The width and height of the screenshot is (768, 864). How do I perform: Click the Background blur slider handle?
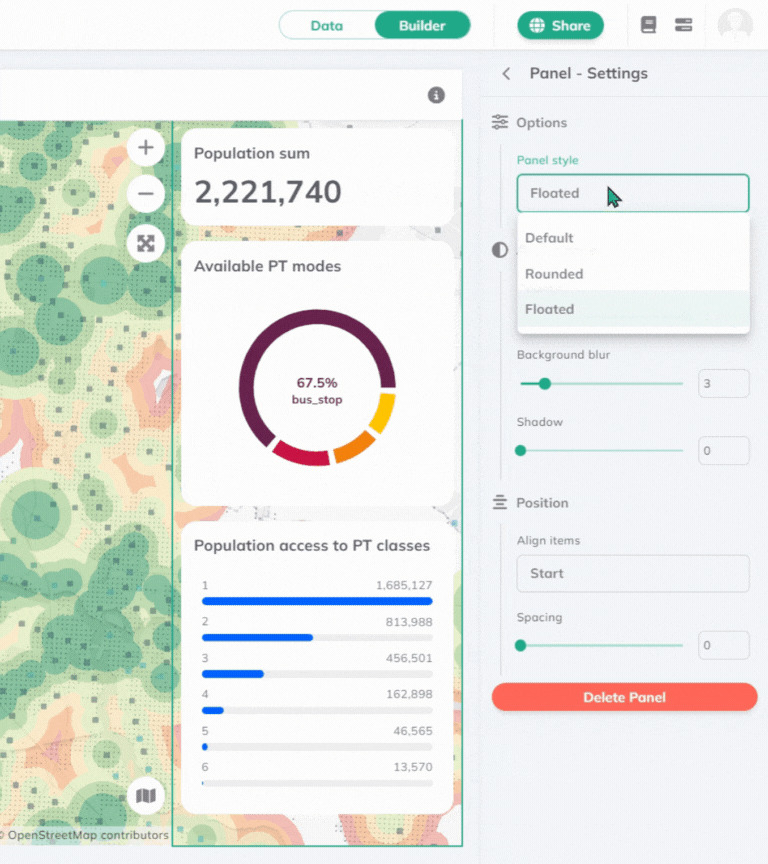coord(545,384)
